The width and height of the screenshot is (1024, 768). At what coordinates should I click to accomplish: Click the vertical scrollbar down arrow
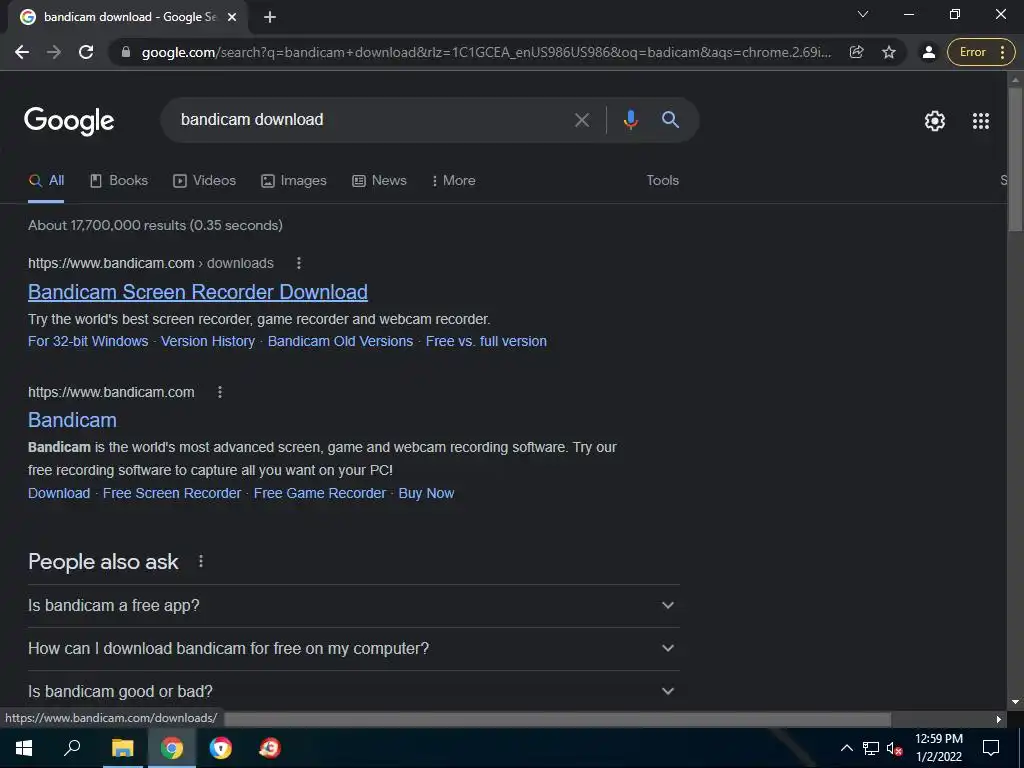(x=1015, y=703)
